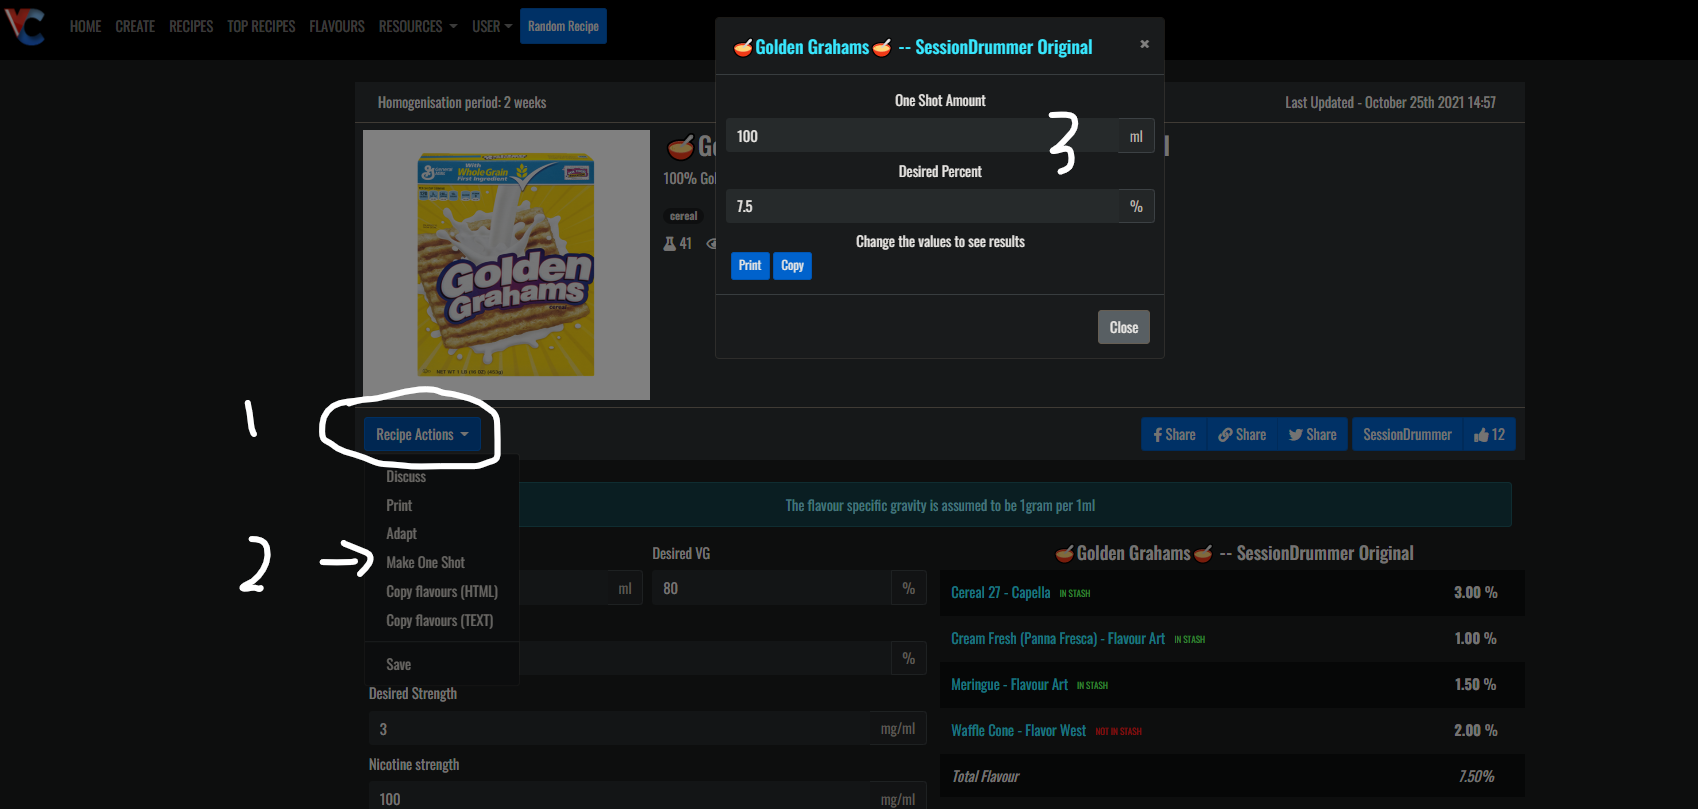Click the One Shot Amount field
Viewport: 1698px width, 809px height.
(x=921, y=136)
